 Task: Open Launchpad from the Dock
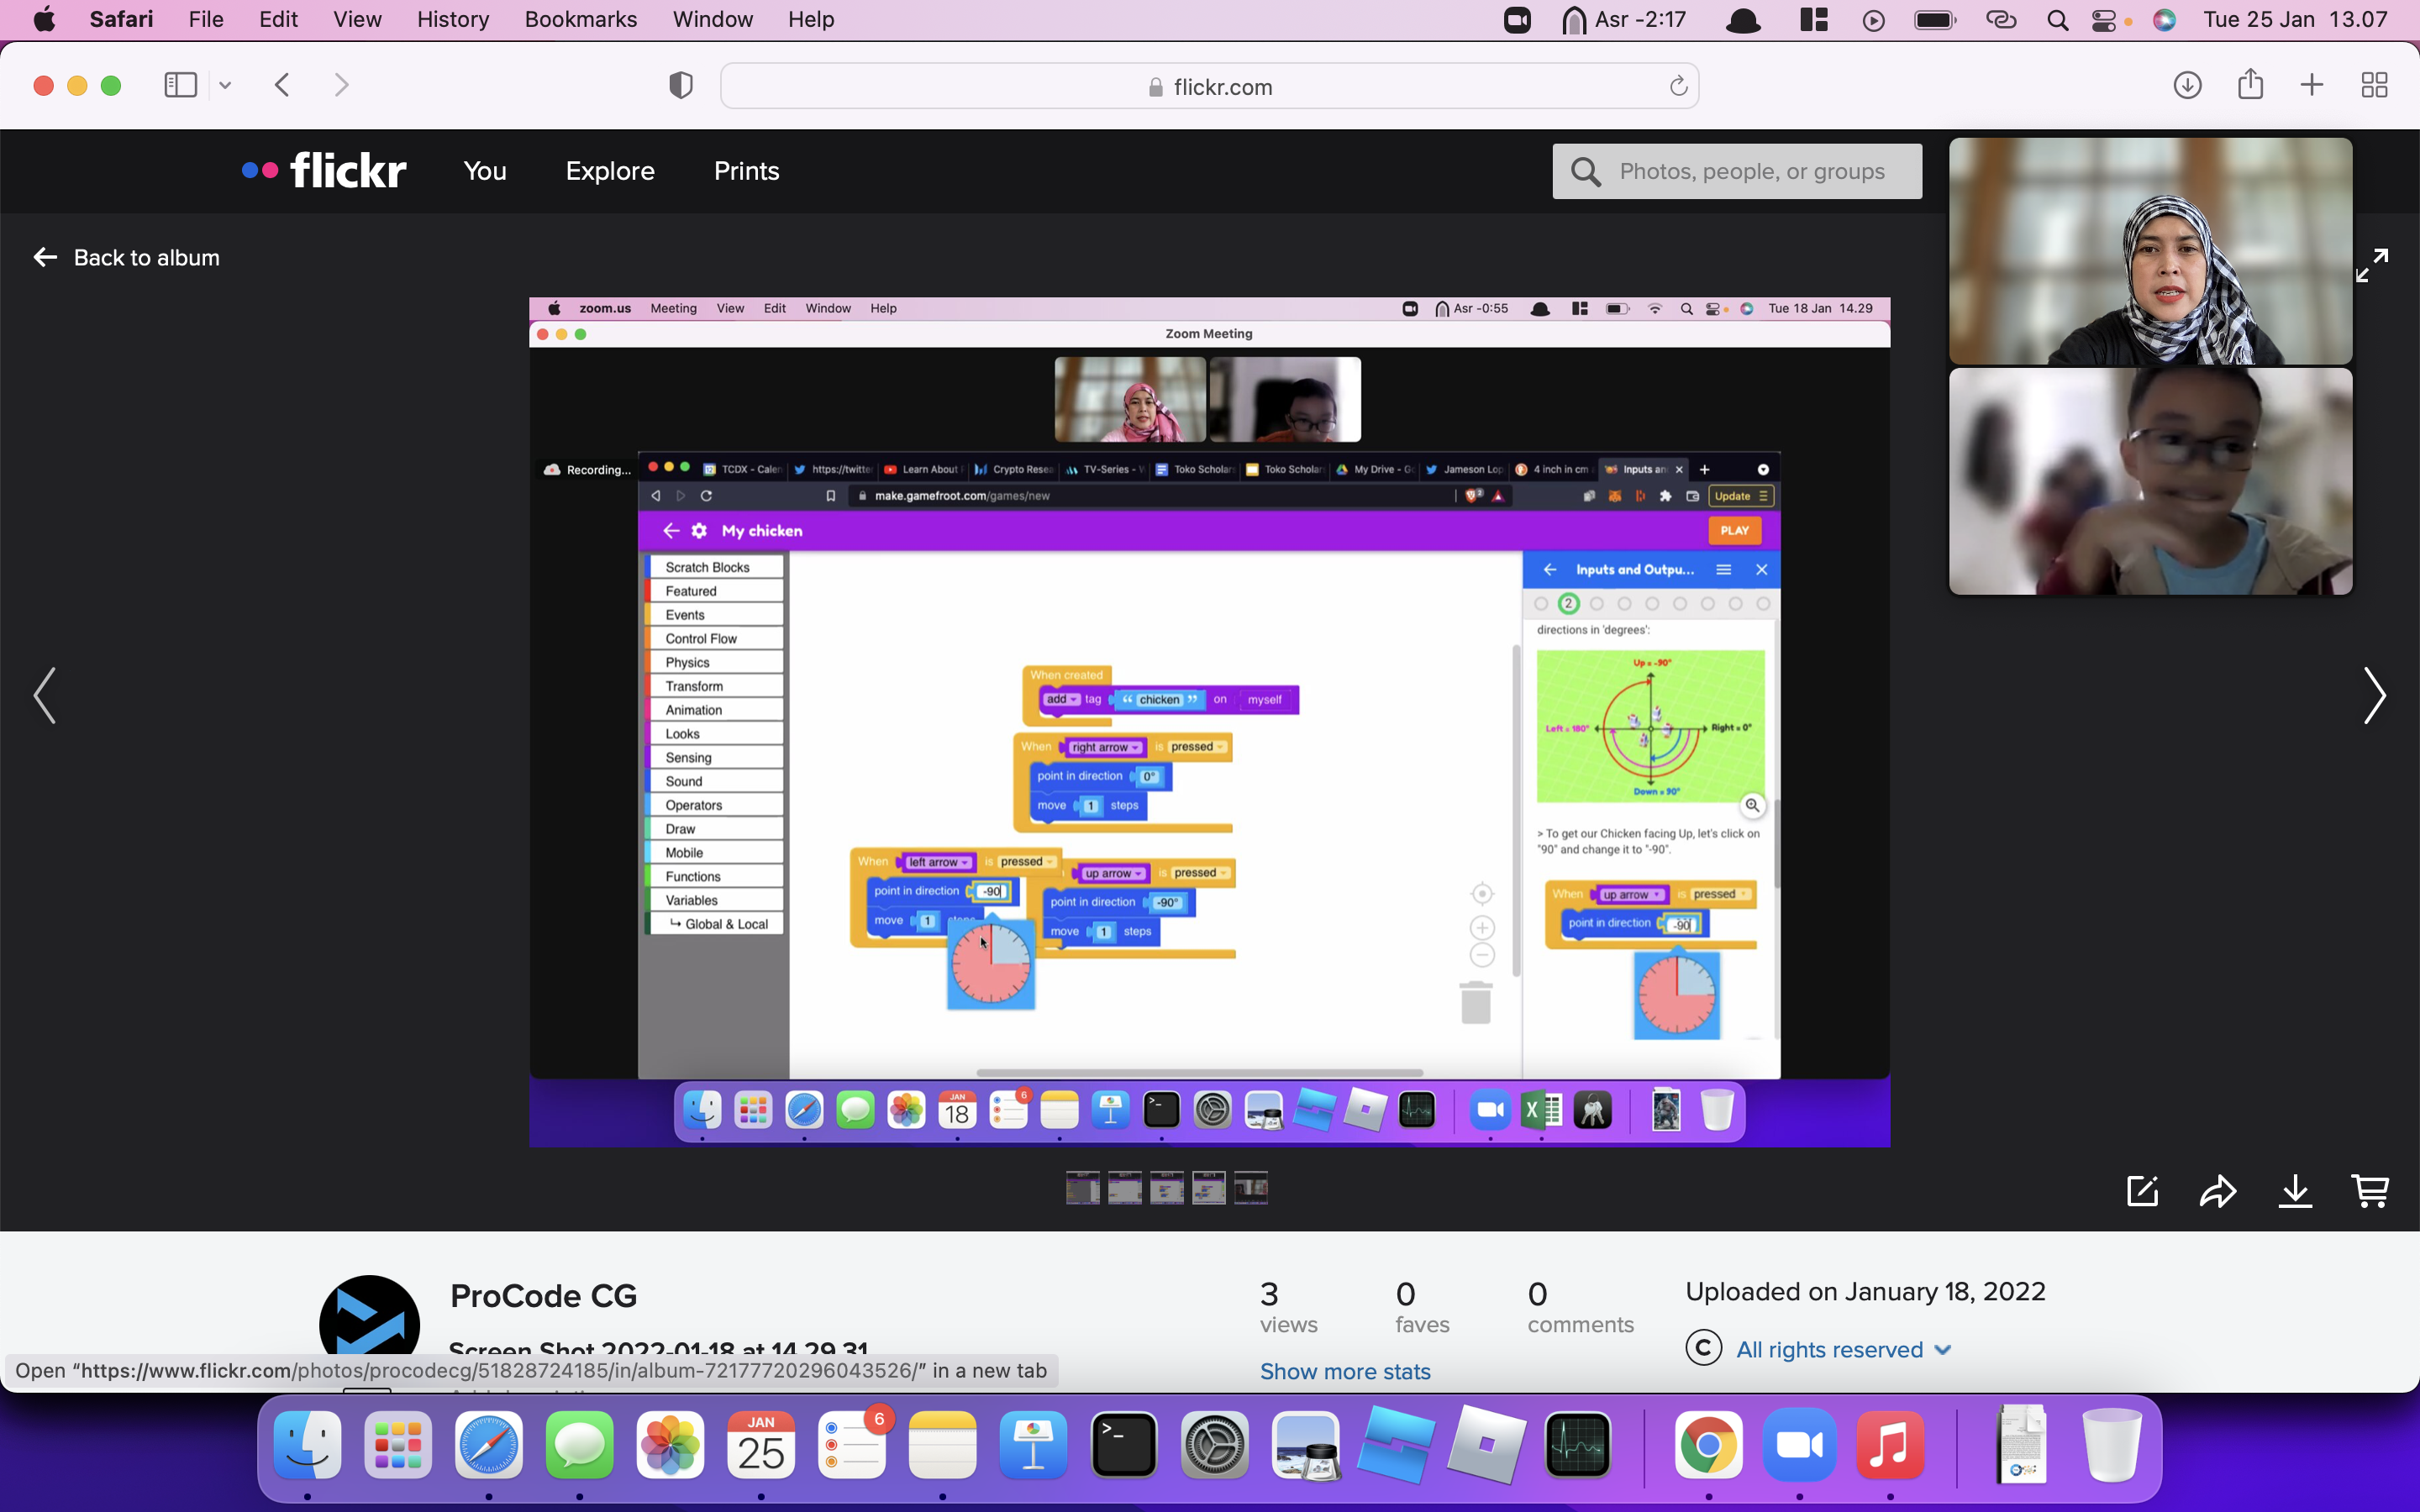coord(398,1444)
